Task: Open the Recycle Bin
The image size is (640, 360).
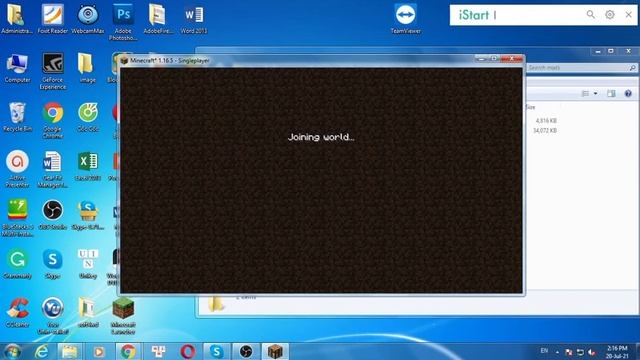Action: (x=17, y=117)
